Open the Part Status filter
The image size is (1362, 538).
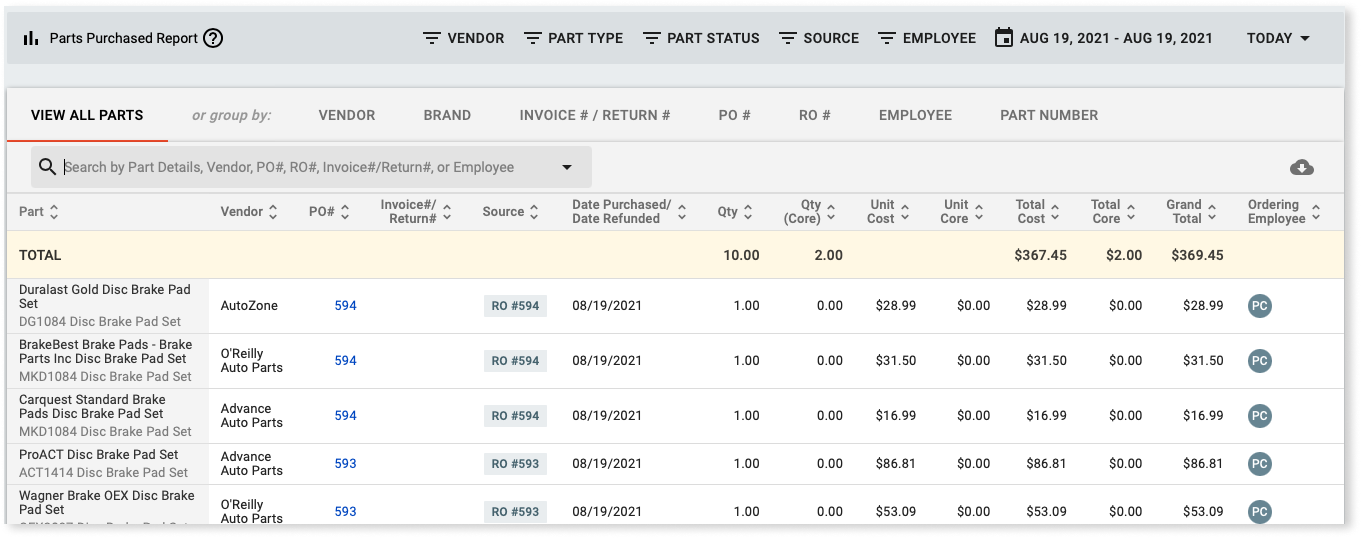(x=701, y=38)
